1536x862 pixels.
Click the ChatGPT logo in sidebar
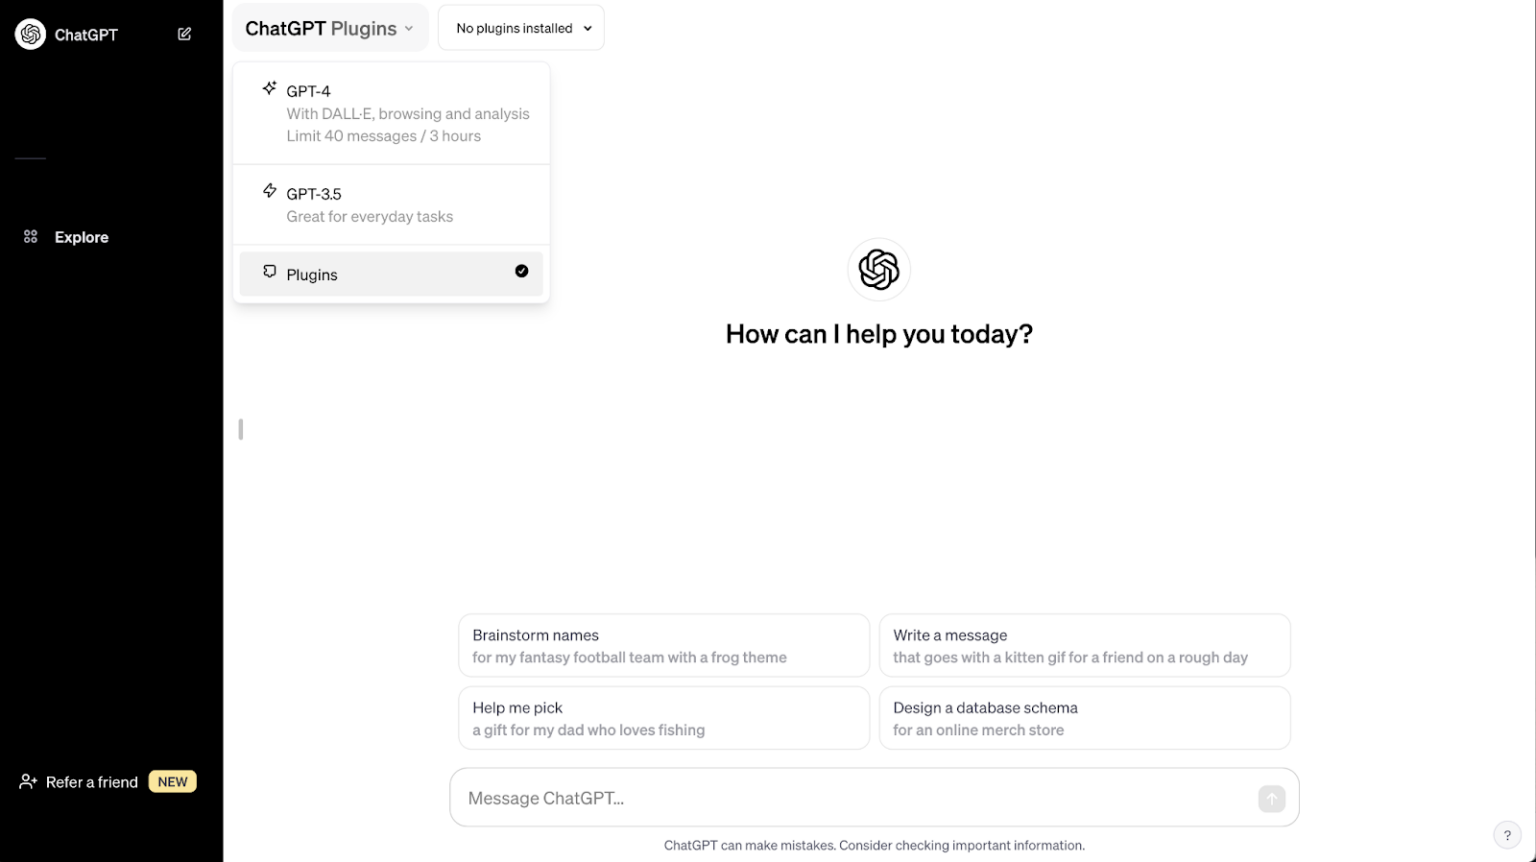click(31, 34)
